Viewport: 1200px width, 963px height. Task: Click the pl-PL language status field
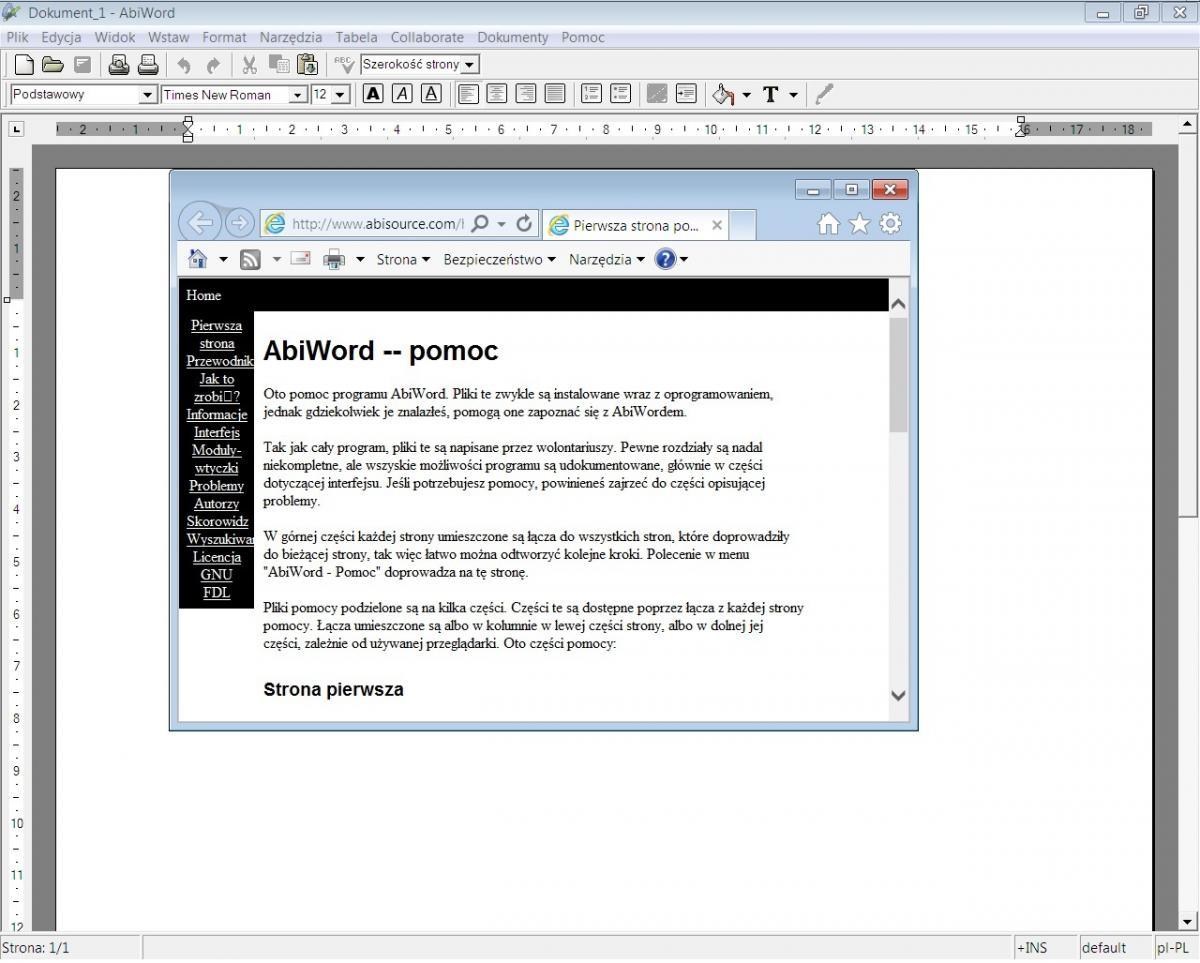click(1175, 948)
